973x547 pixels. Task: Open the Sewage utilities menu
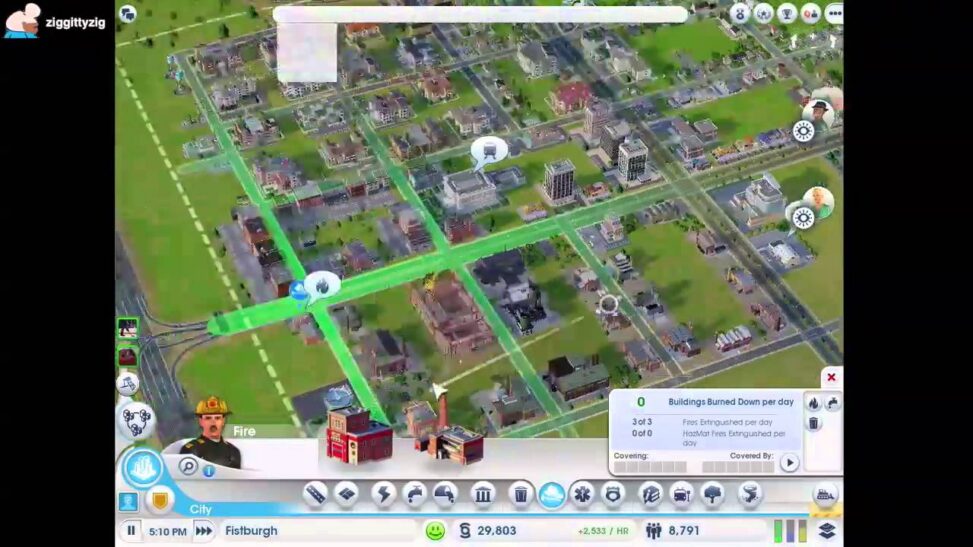click(x=445, y=494)
